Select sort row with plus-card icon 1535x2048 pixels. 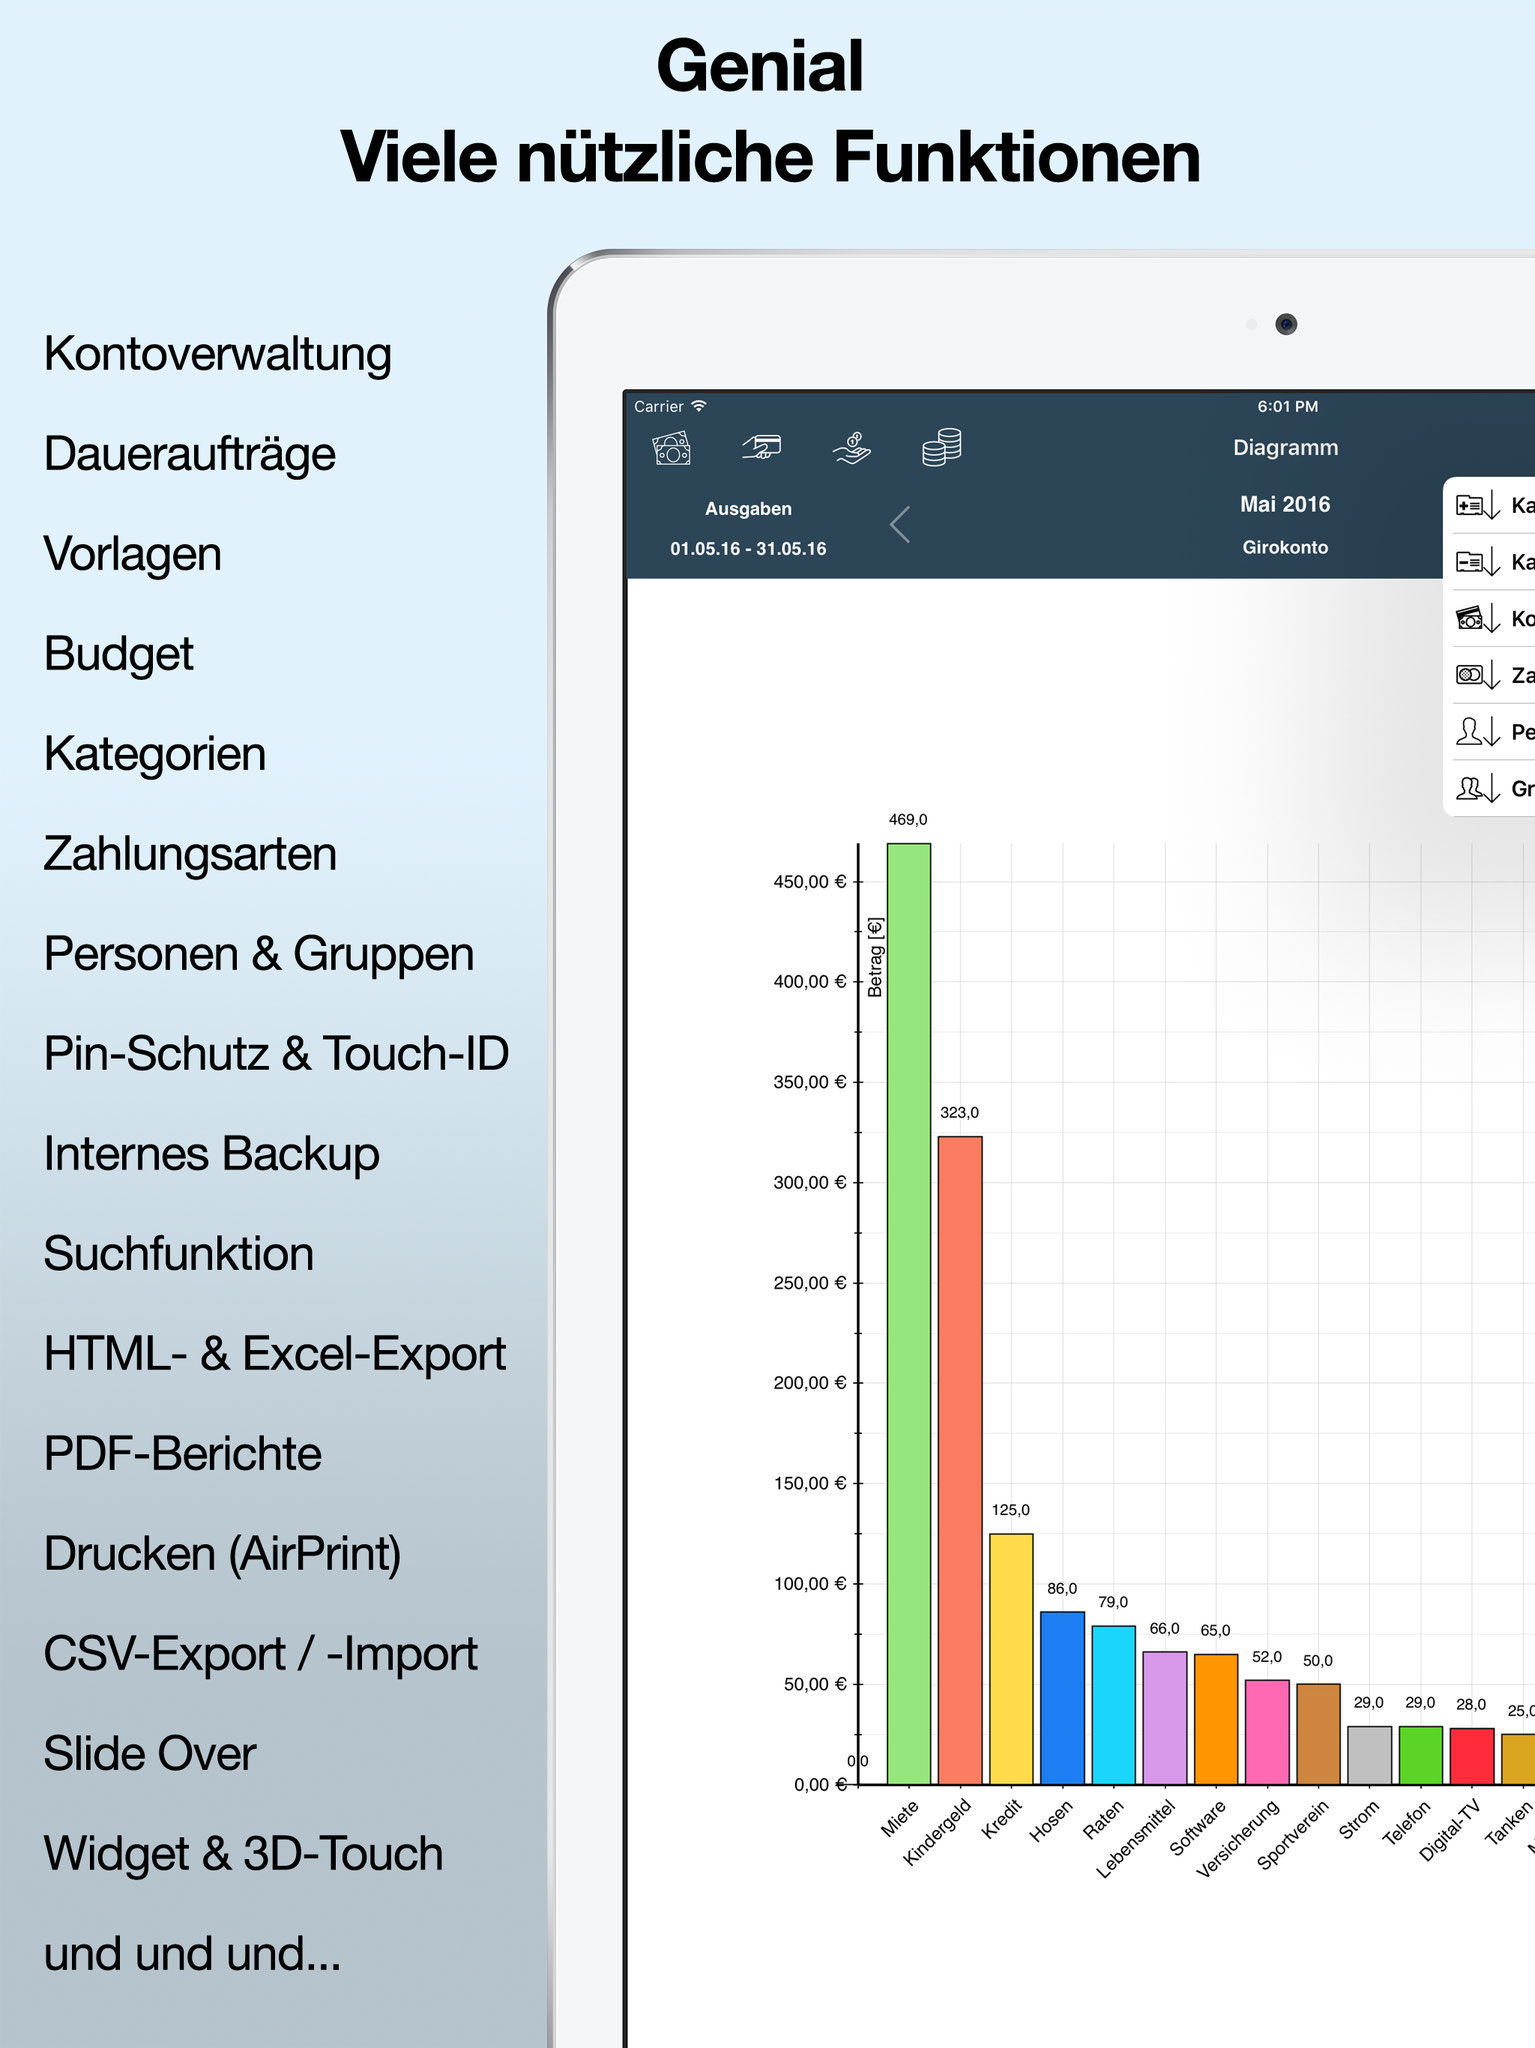click(x=1489, y=505)
